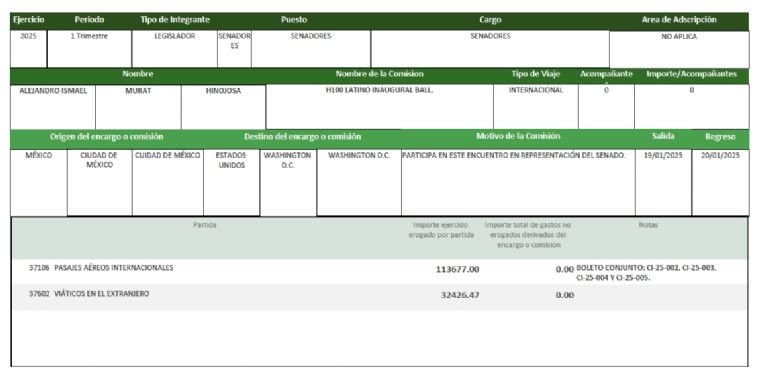Image resolution: width=768 pixels, height=372 pixels.
Task: Click the ALEJANDRO ISMAEL name cell
Action: [x=53, y=107]
